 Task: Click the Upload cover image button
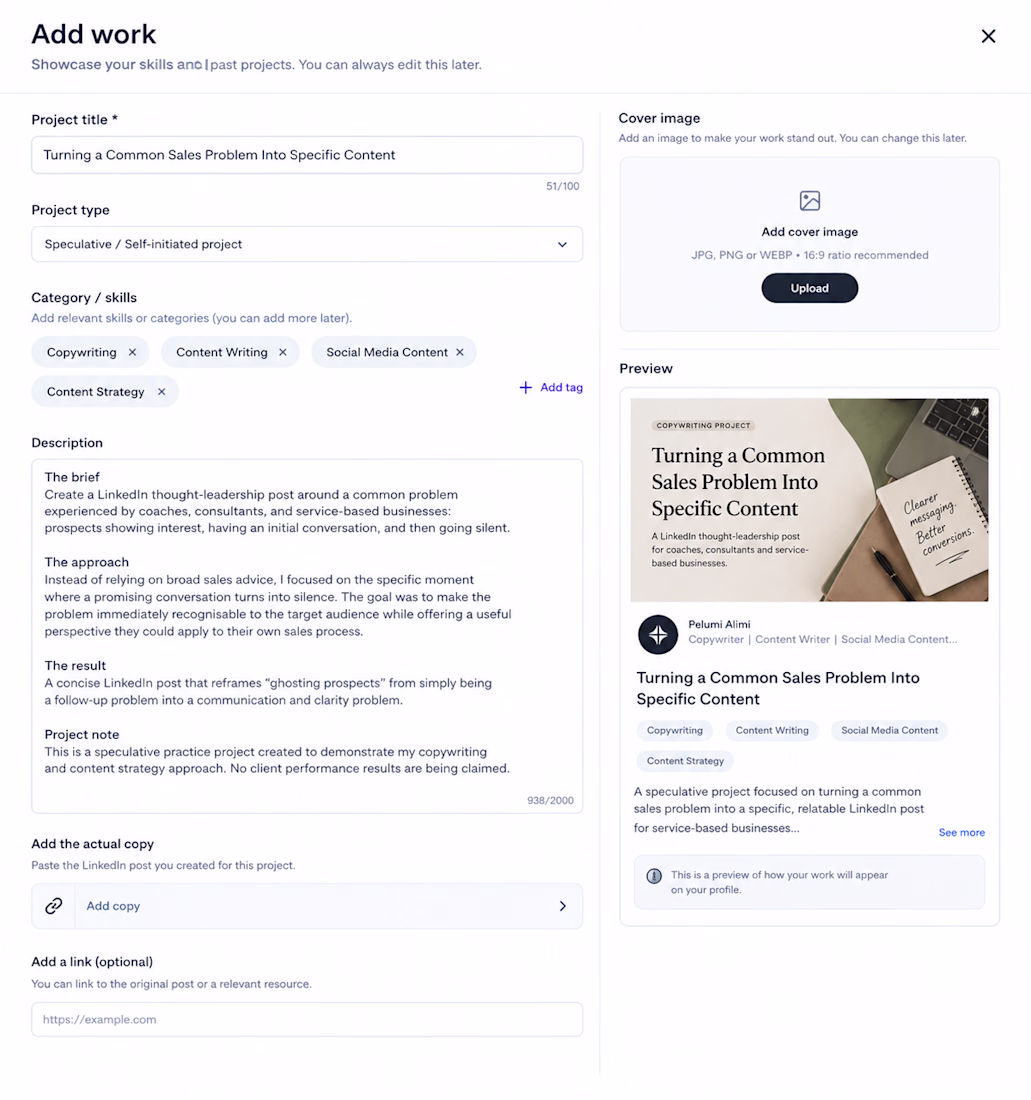click(809, 288)
